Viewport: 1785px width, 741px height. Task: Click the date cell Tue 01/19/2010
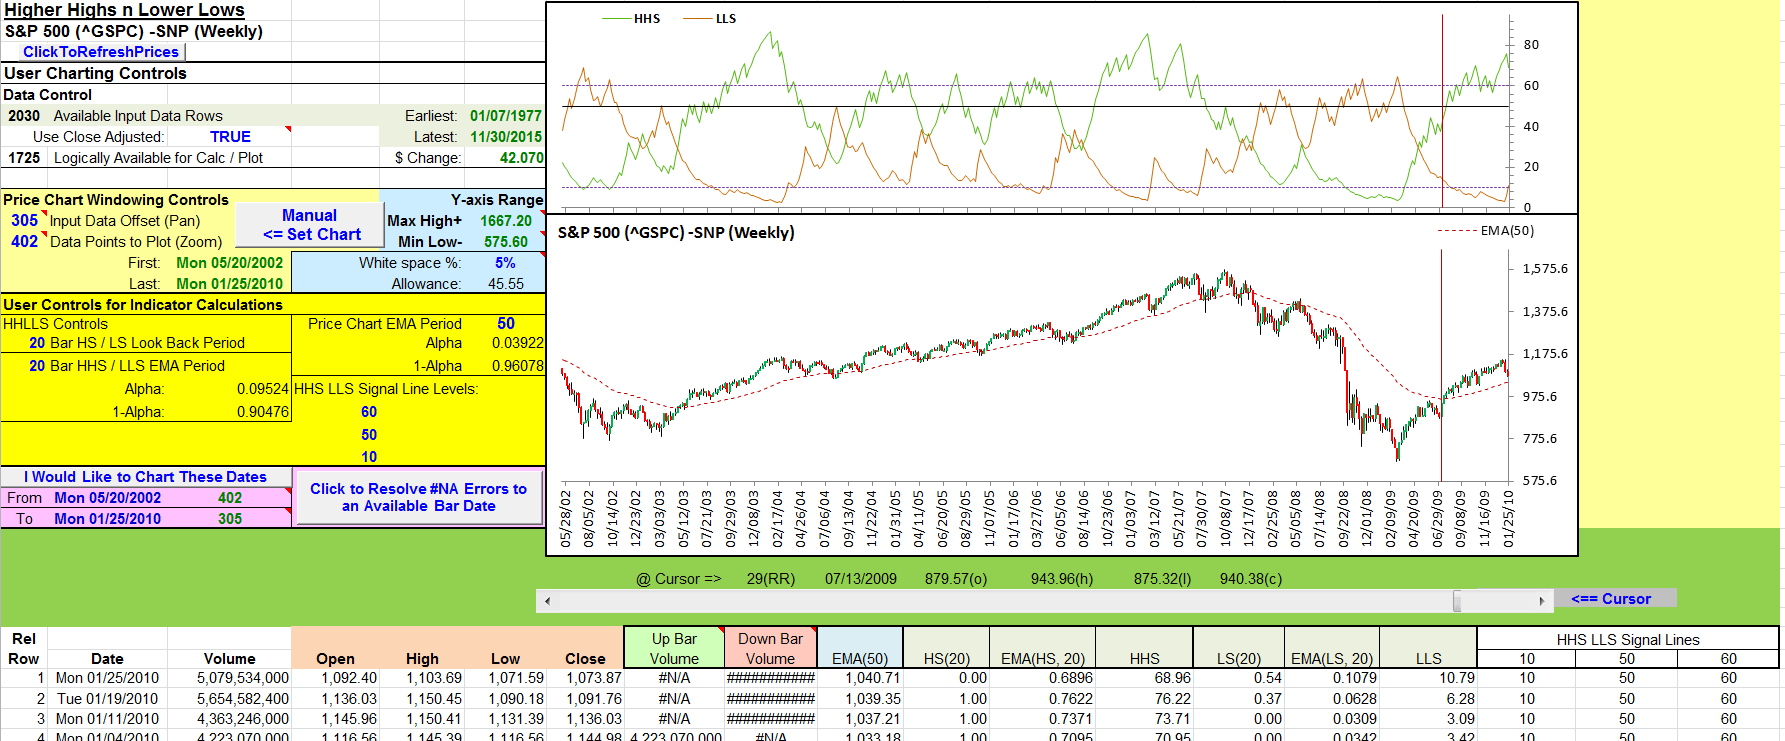[x=107, y=699]
